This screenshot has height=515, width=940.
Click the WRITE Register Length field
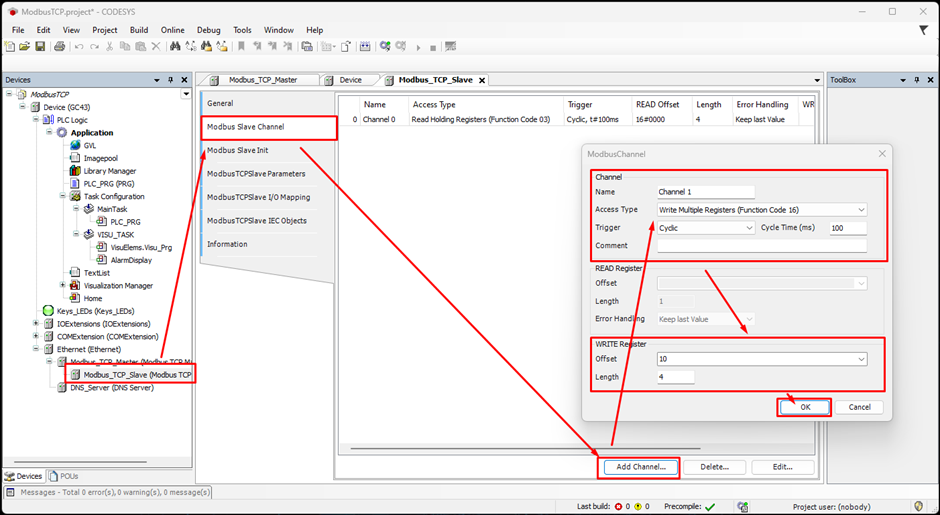(676, 377)
